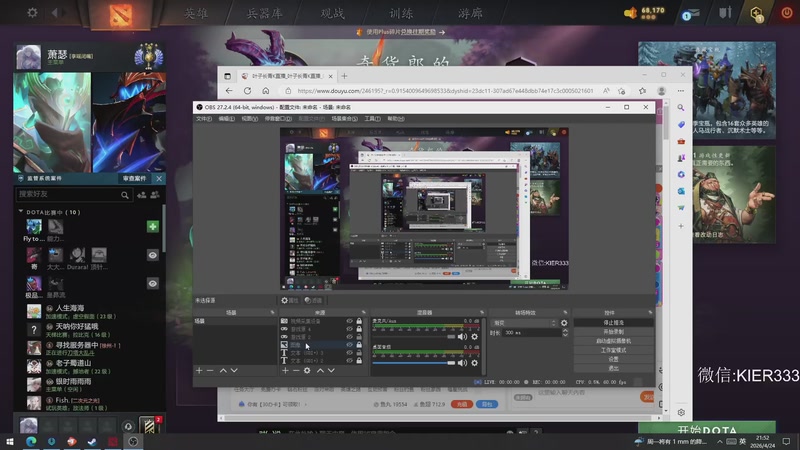Screen dimensions: 800x450
Task: Show hidden Windows tray icons chevron
Action: [x=719, y=441]
